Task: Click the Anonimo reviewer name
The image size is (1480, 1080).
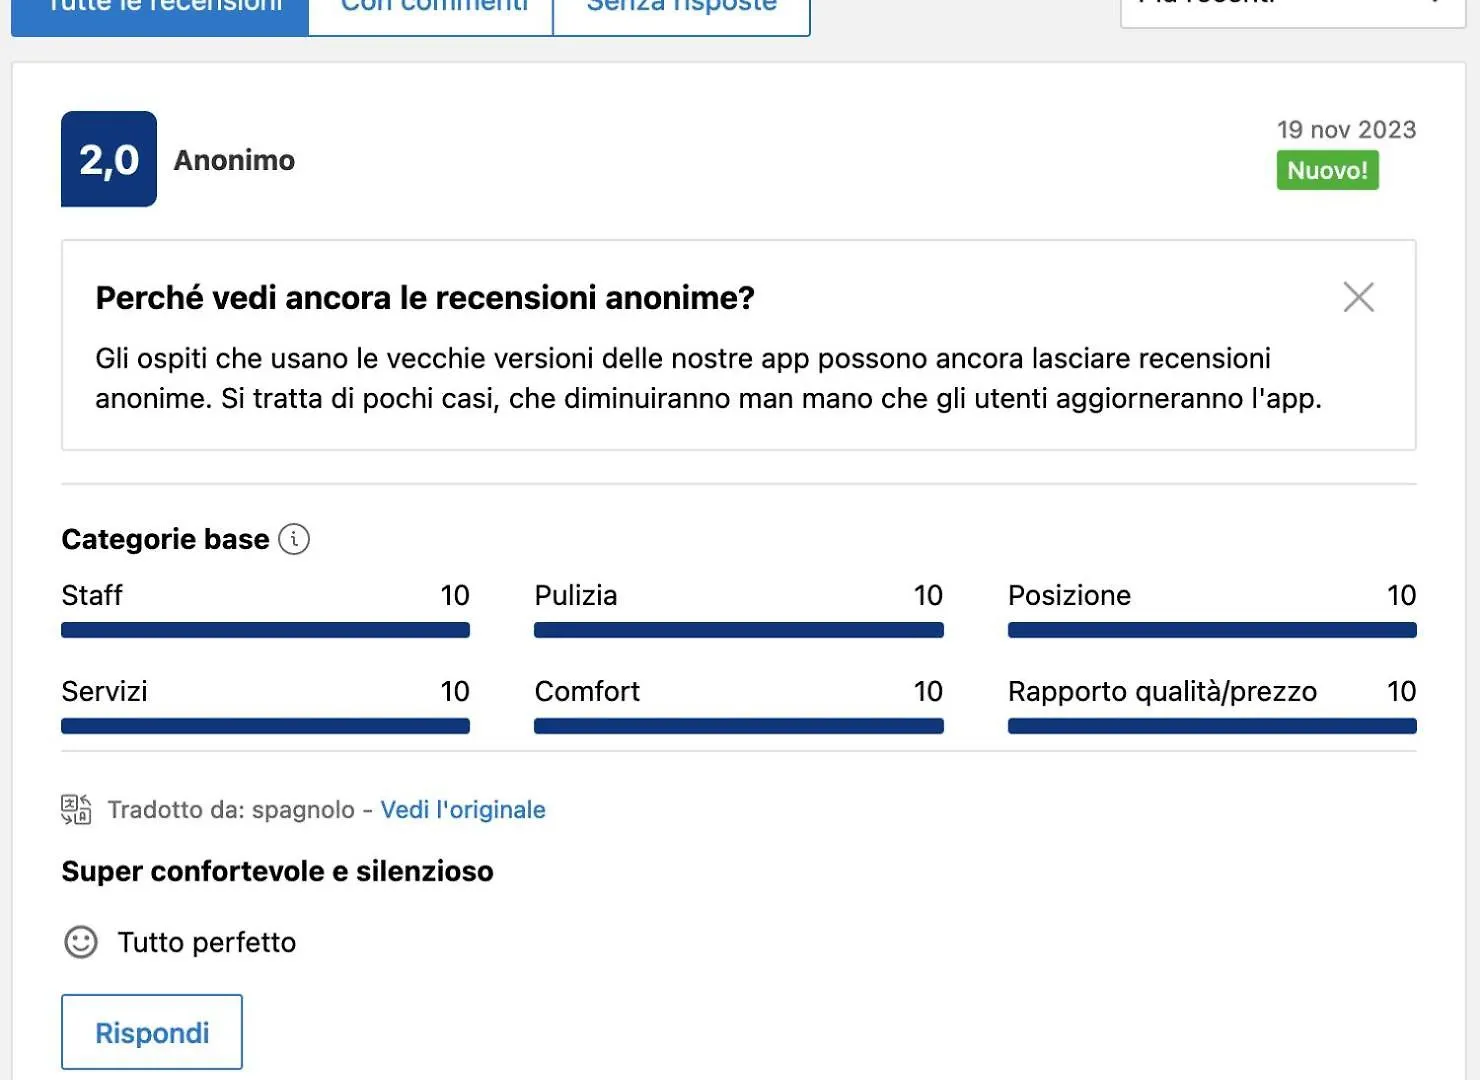Action: tap(234, 160)
